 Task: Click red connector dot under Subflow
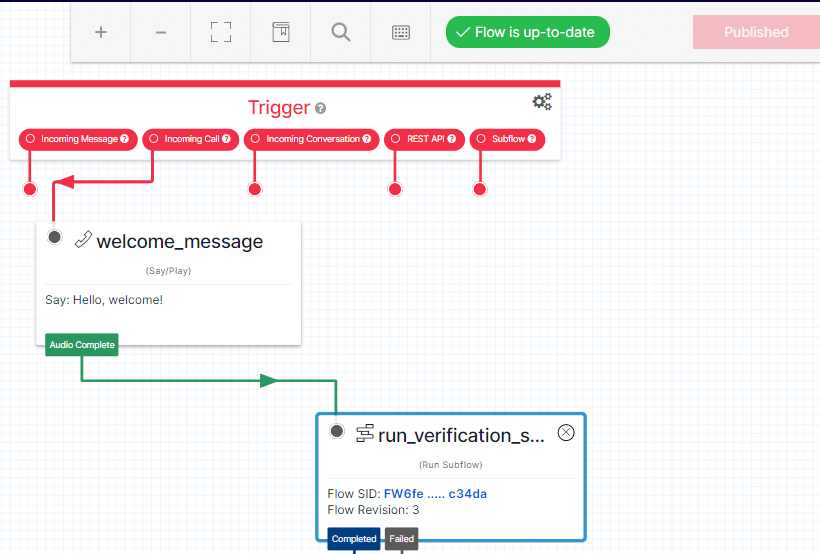click(480, 189)
